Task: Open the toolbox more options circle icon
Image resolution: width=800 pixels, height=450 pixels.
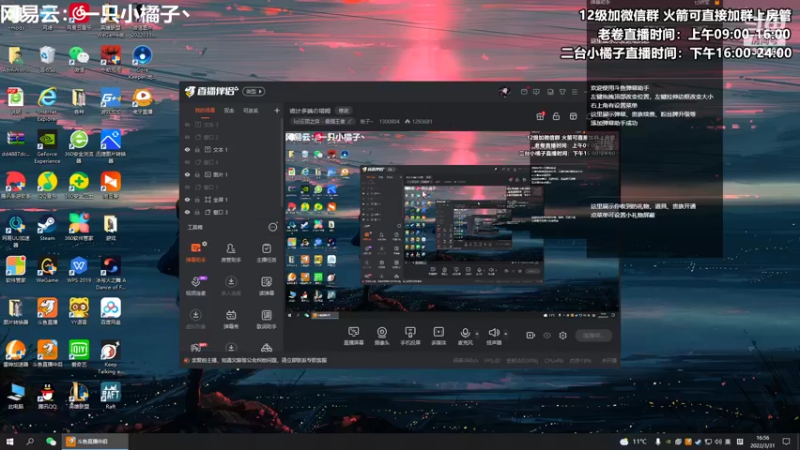Action: (273, 227)
